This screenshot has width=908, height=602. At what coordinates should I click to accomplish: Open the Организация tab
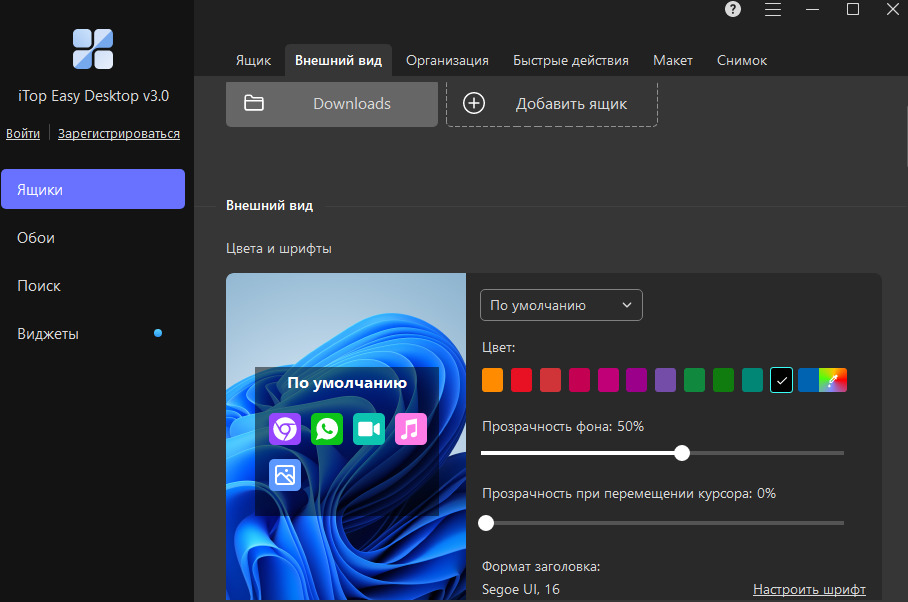pyautogui.click(x=447, y=60)
